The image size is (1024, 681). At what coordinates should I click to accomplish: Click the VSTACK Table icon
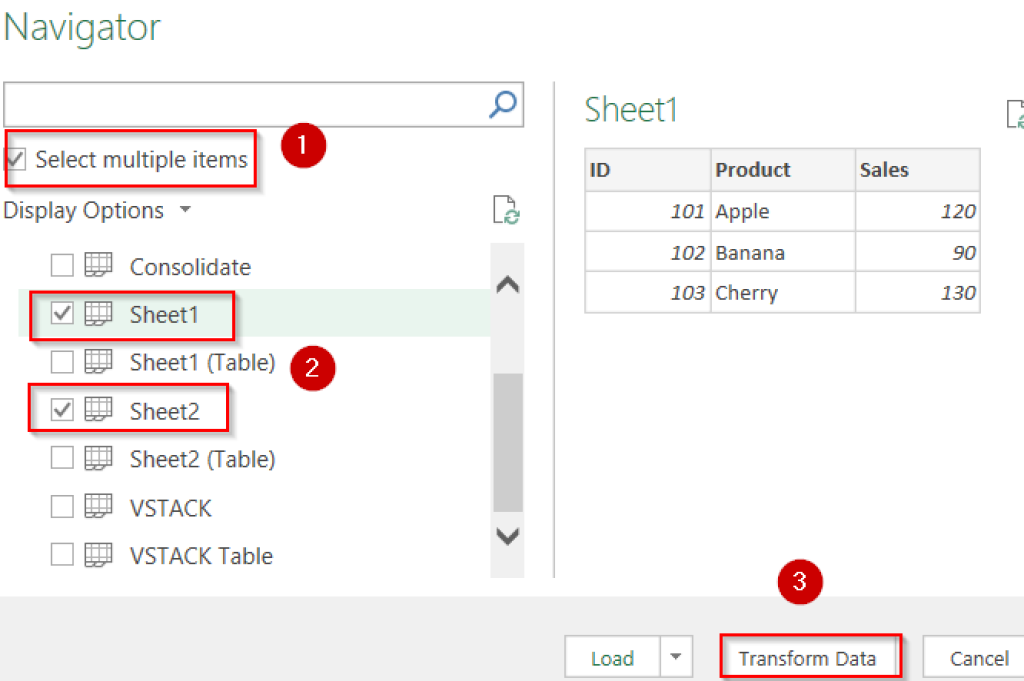[97, 555]
